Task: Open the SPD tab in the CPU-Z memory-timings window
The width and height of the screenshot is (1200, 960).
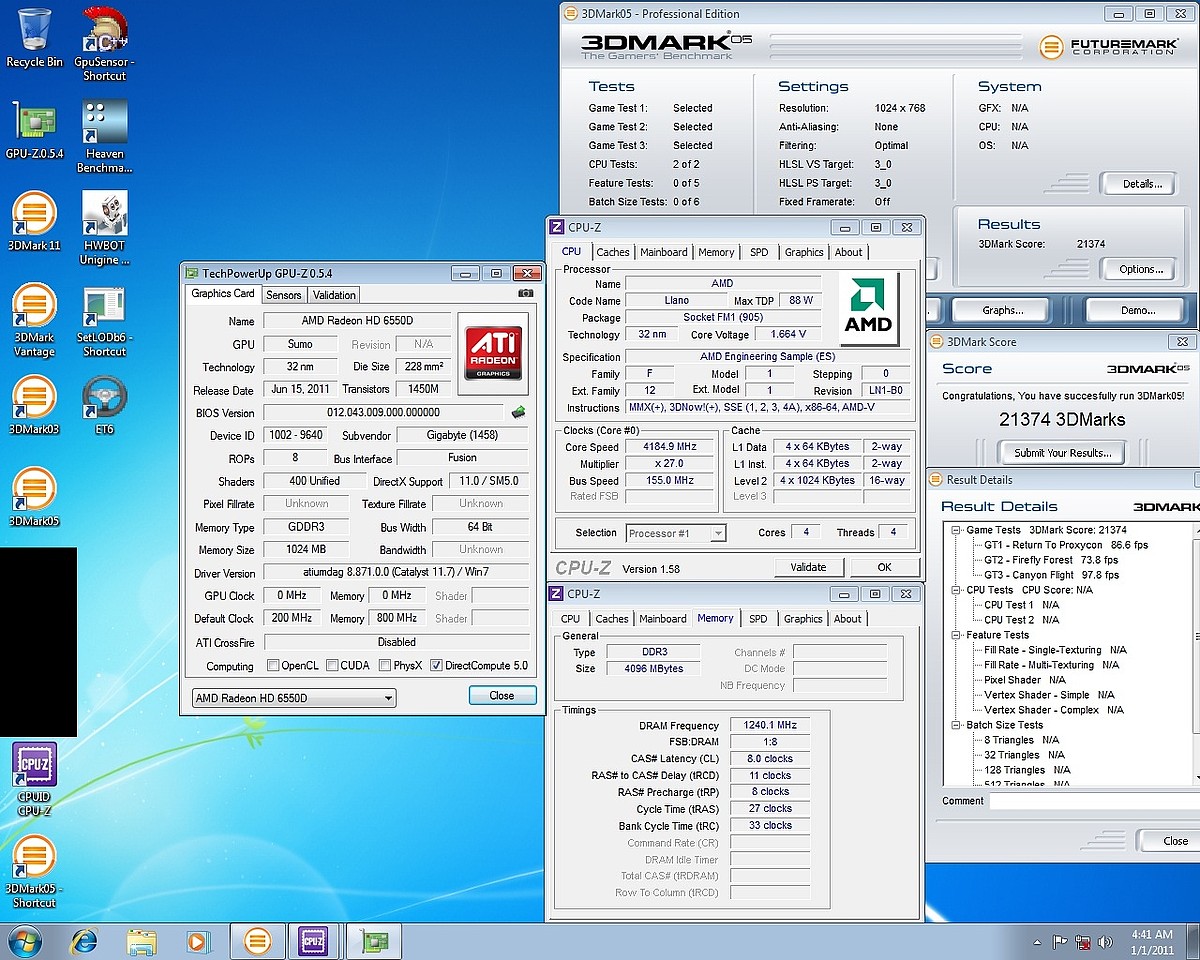Action: click(x=758, y=619)
